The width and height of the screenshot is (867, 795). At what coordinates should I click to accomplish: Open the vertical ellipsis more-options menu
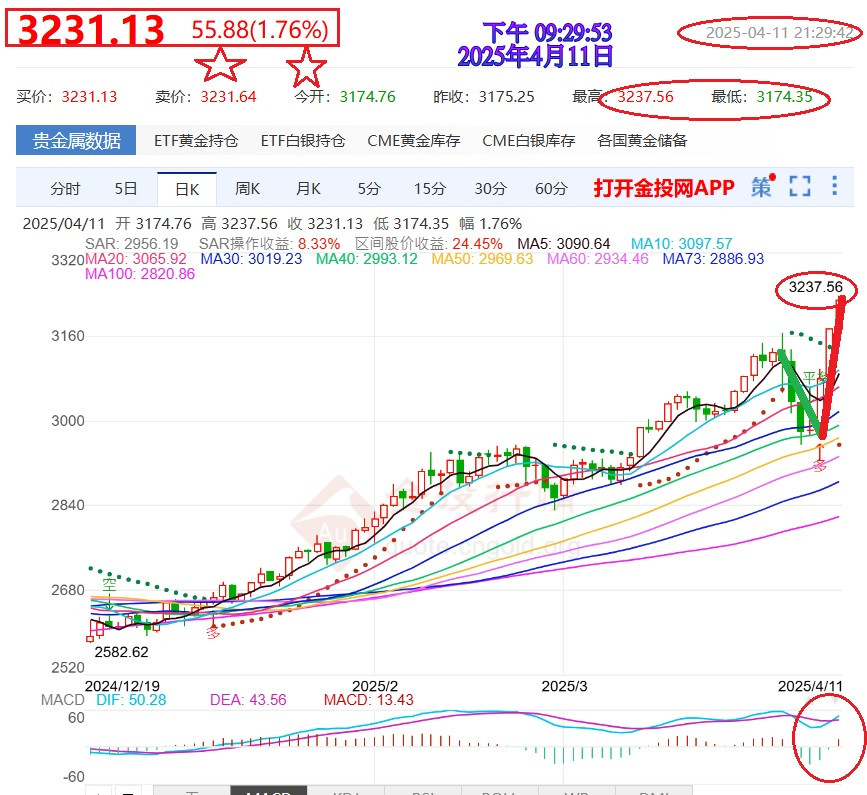point(833,187)
